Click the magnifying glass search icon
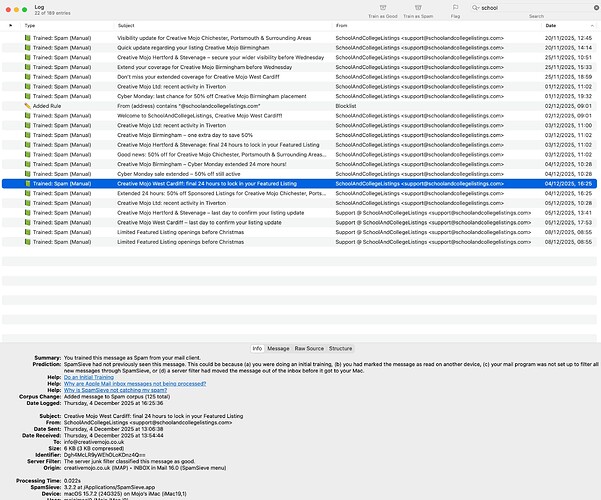 click(474, 7)
